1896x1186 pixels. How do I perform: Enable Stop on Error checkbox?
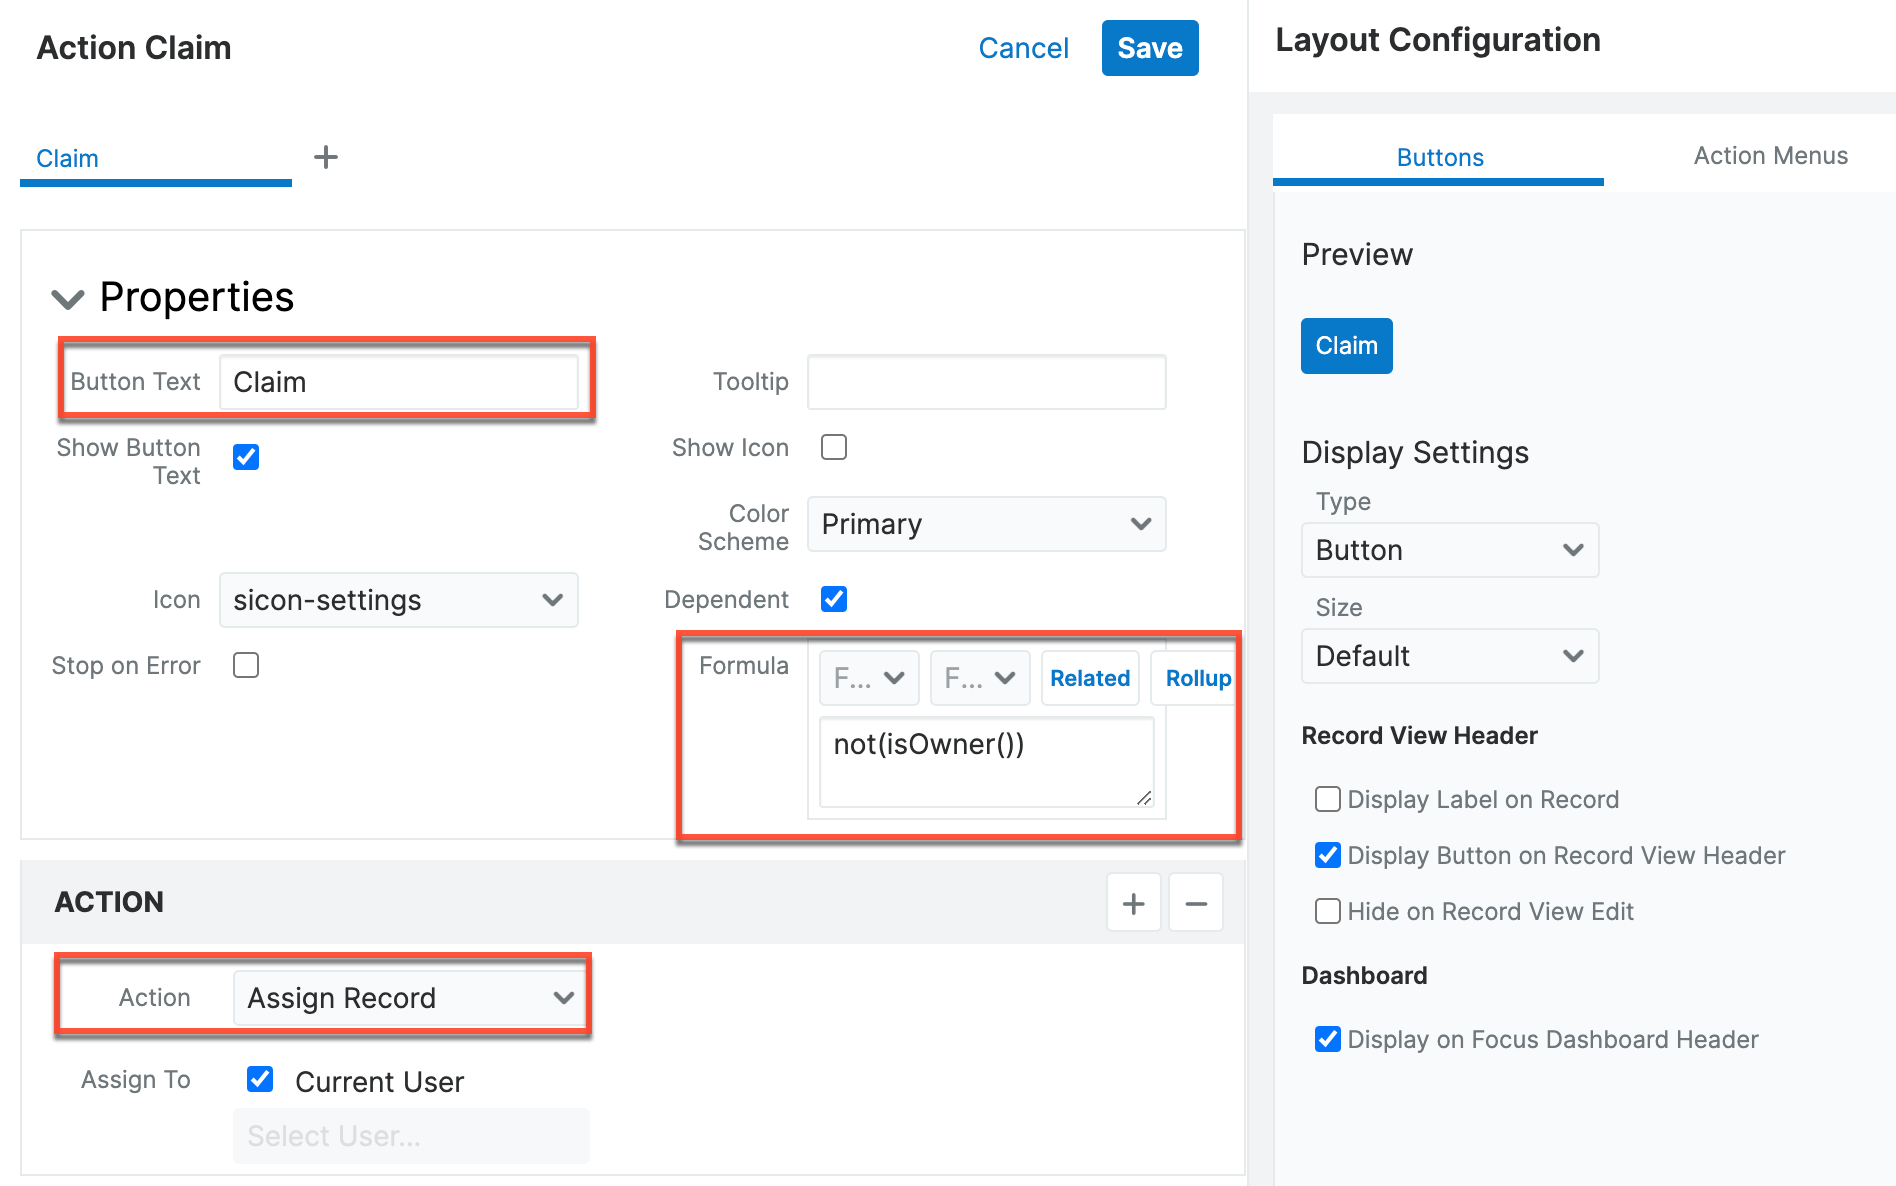pos(246,665)
